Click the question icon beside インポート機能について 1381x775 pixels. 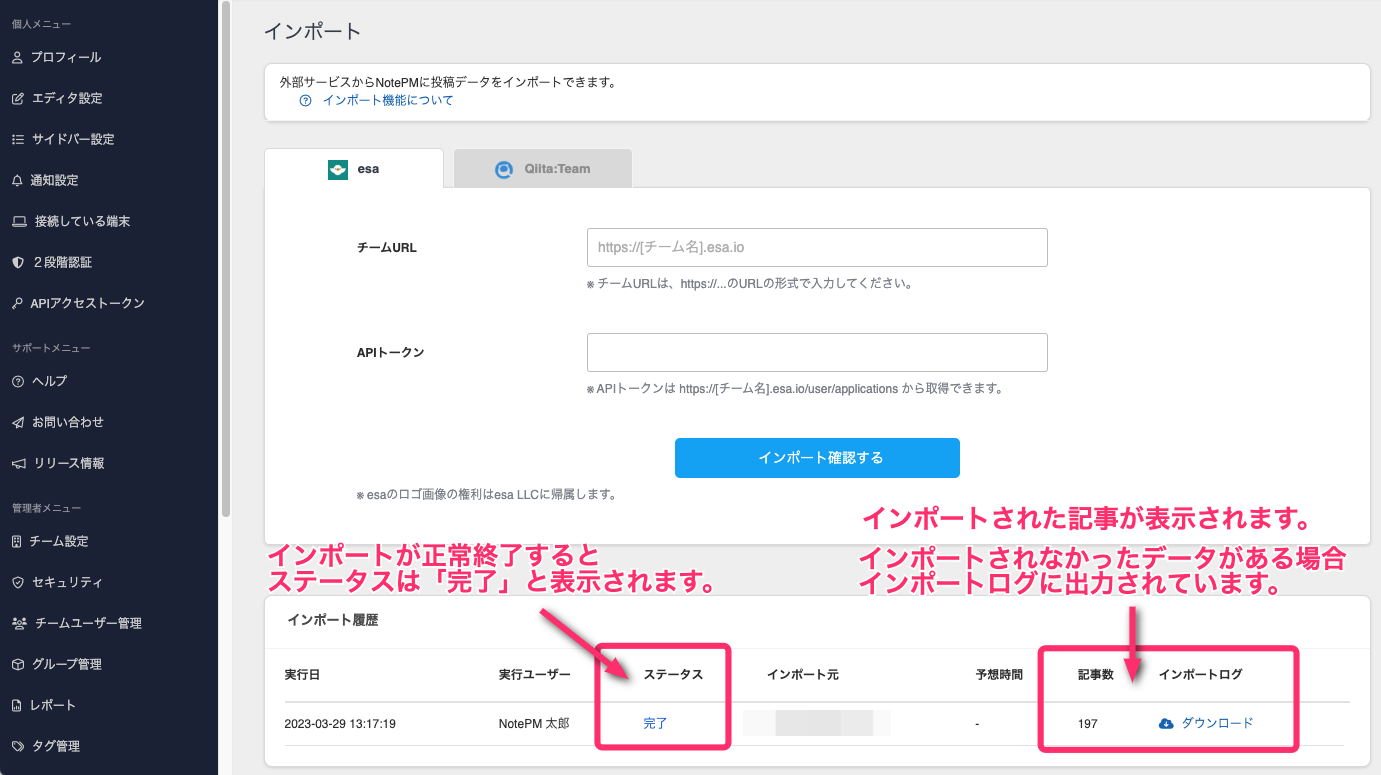coord(306,101)
